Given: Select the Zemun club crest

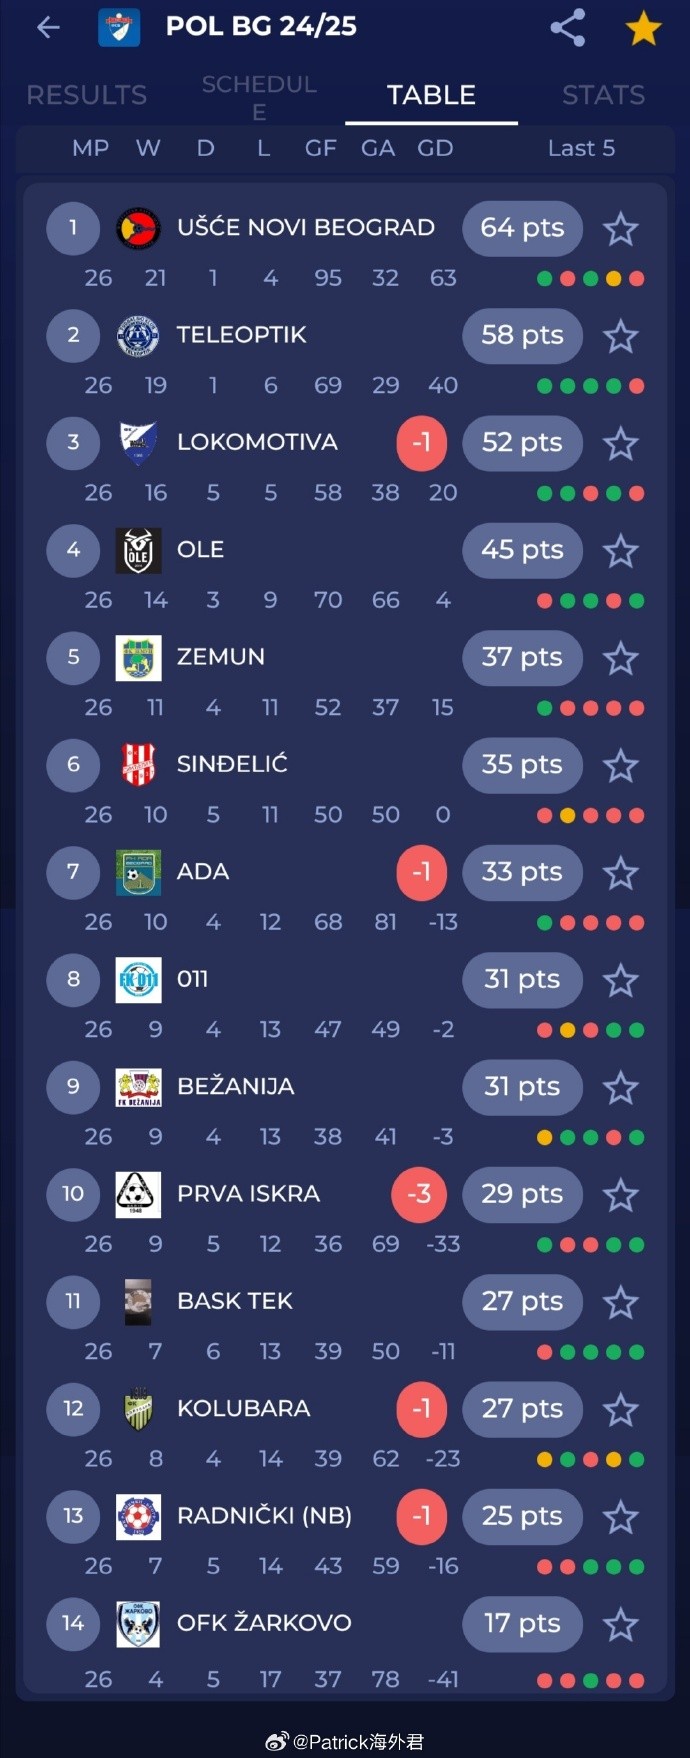Looking at the screenshot, I should pyautogui.click(x=138, y=657).
